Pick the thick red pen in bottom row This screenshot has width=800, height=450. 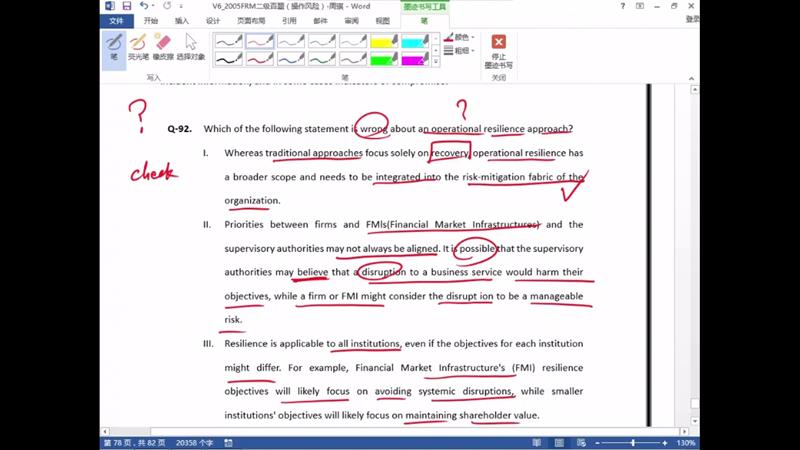[x=259, y=59]
